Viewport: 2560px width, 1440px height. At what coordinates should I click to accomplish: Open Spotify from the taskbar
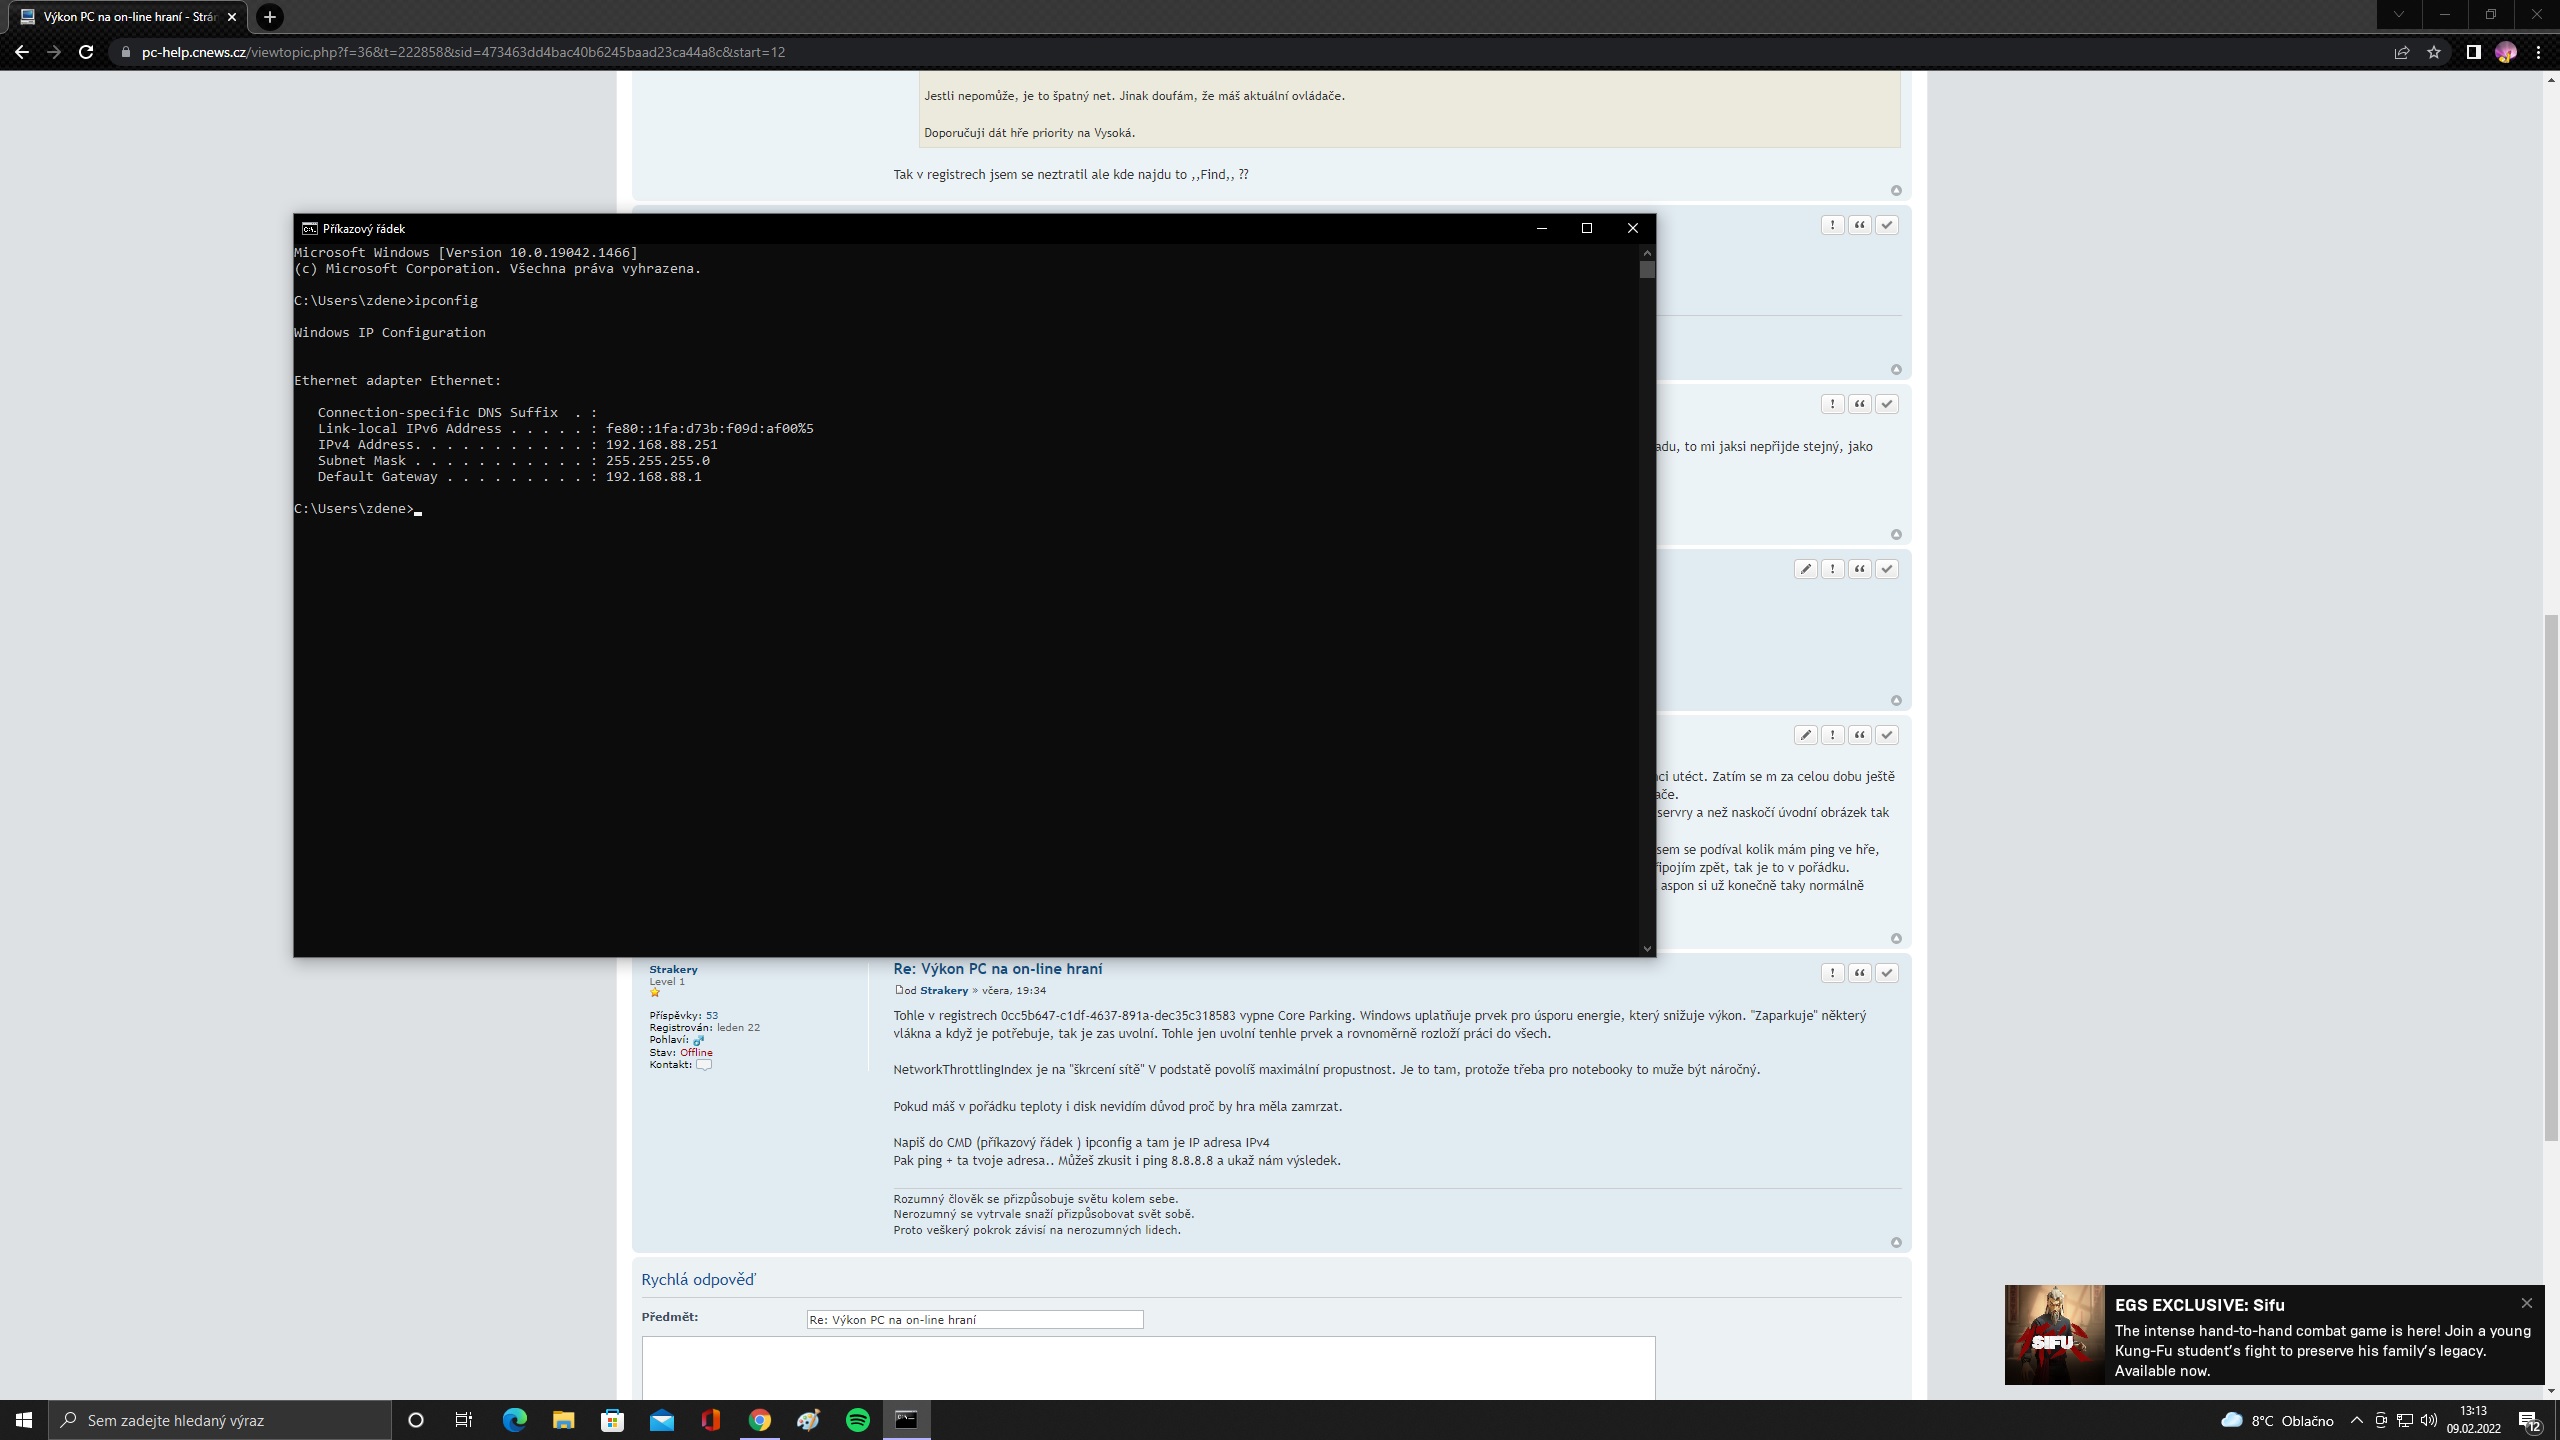coord(857,1420)
